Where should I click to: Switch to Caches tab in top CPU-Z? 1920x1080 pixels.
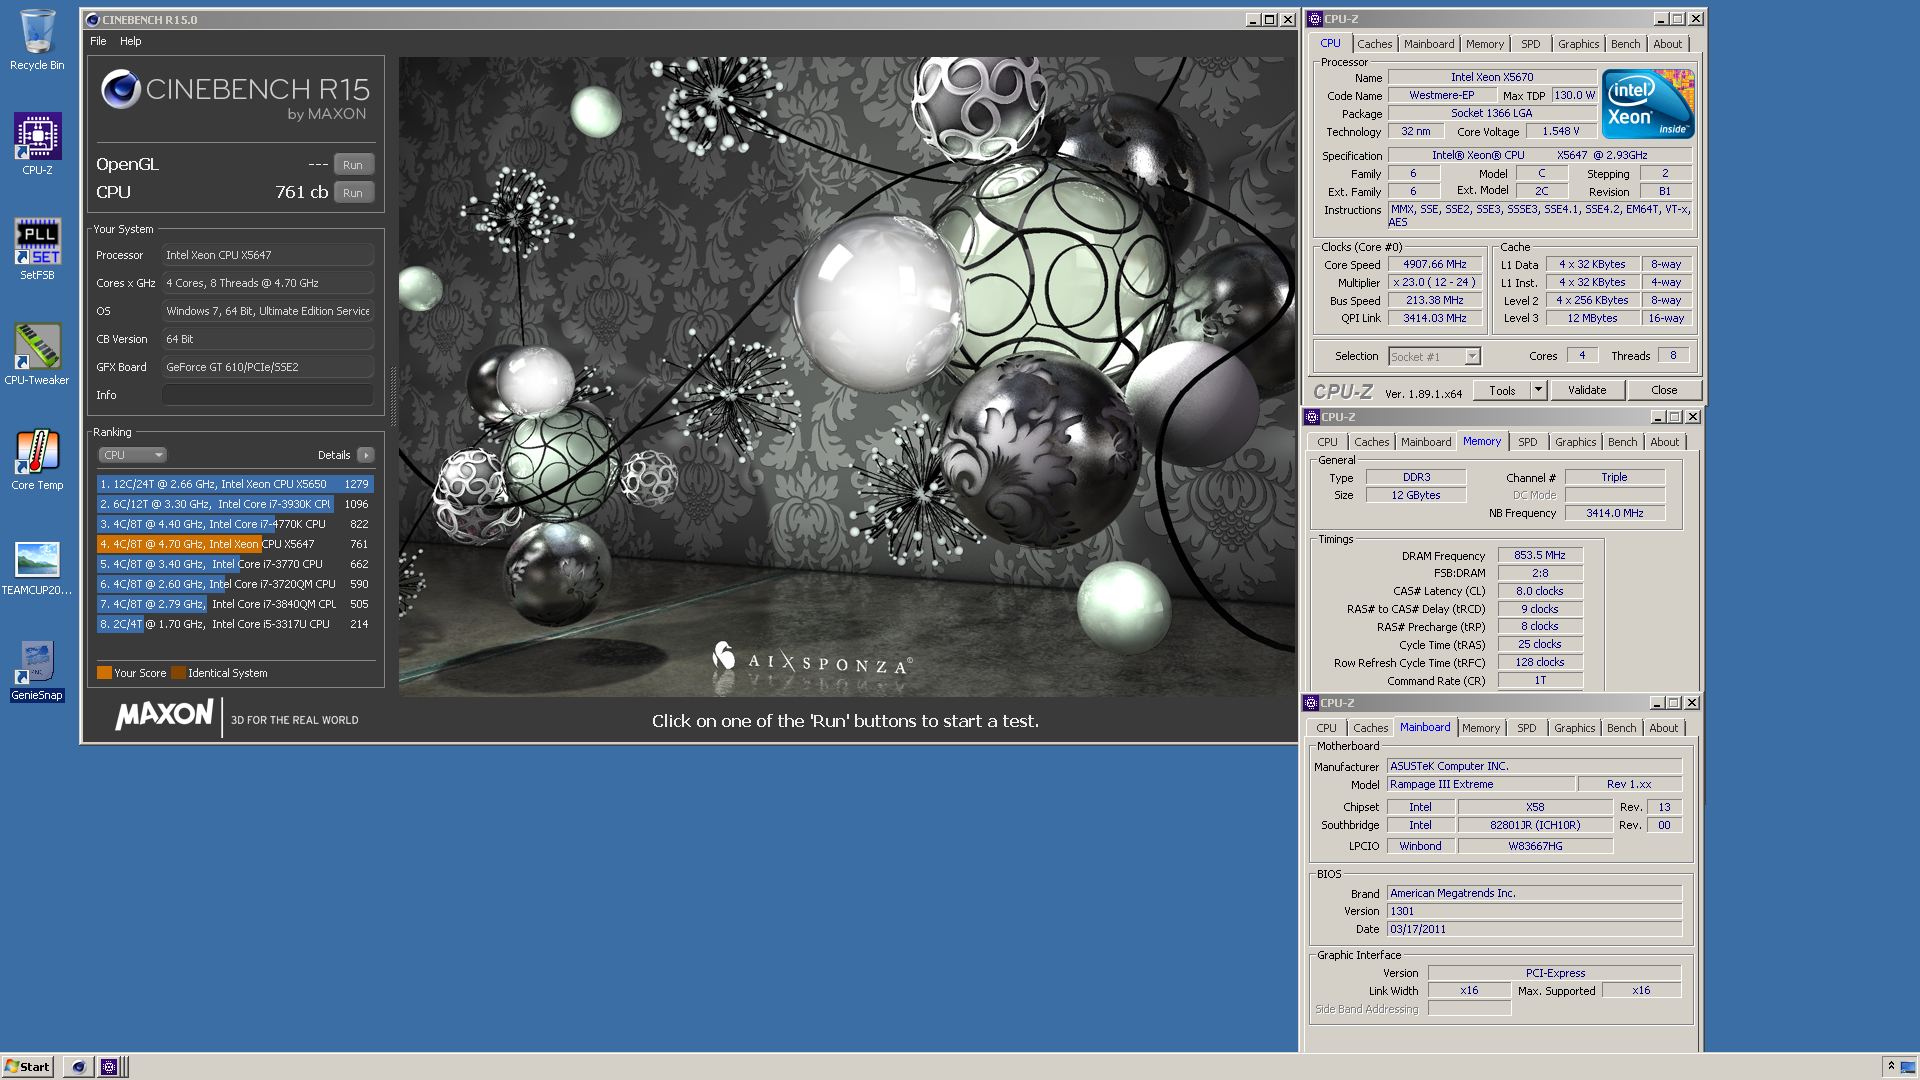pyautogui.click(x=1374, y=44)
